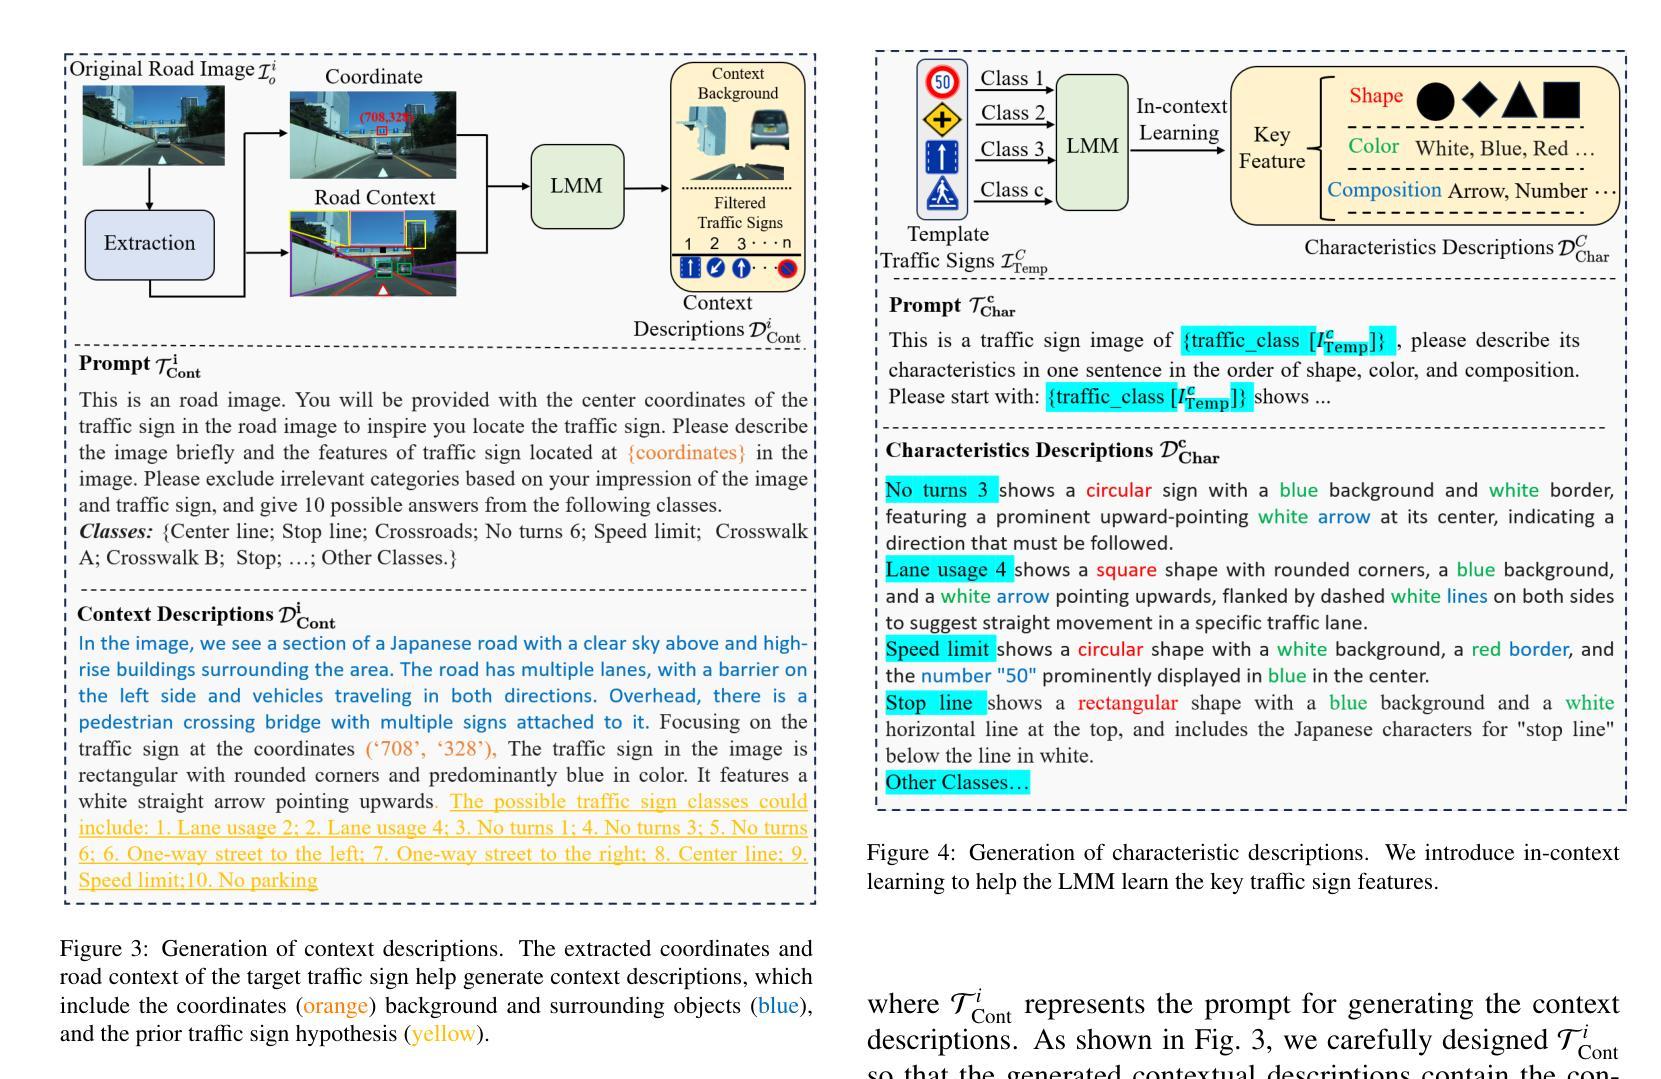Click the italic 'Classes:' label

(x=116, y=531)
